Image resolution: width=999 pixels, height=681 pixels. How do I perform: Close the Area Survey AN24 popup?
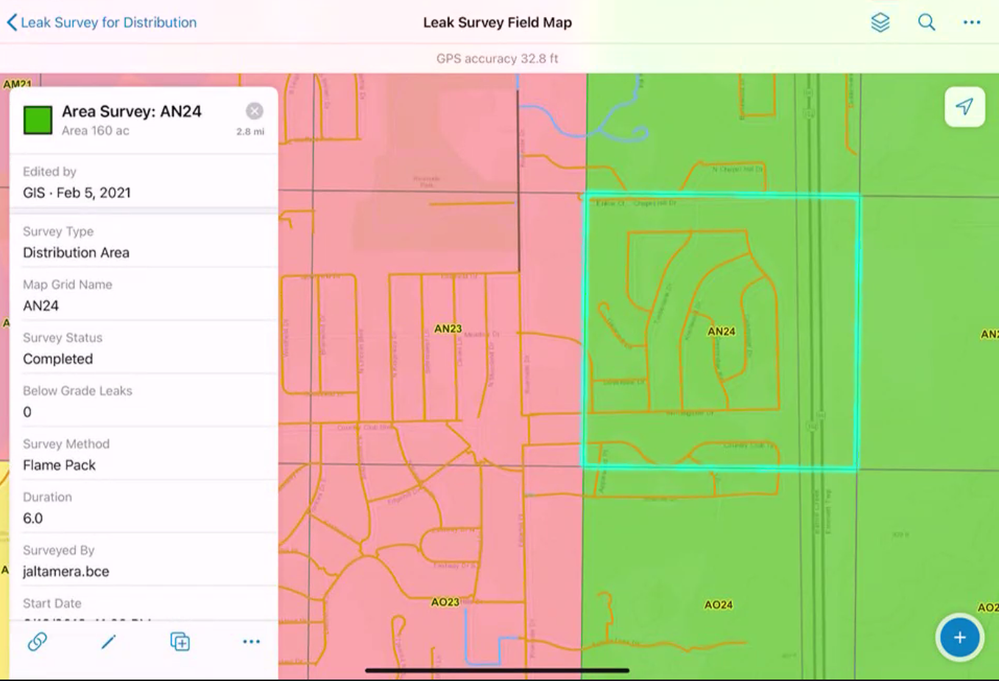pyautogui.click(x=254, y=111)
